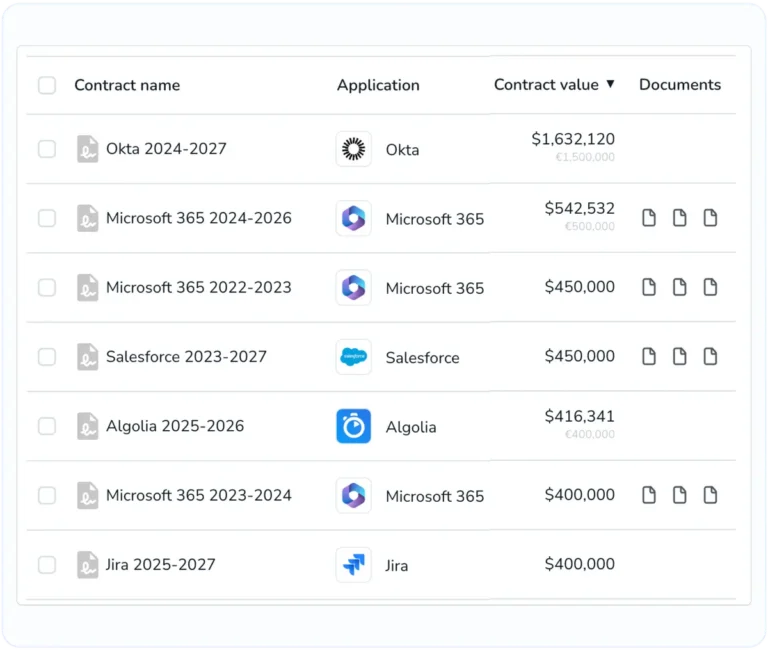This screenshot has height=651, width=768.
Task: Click the contract file icon beside Jira 2025-2027
Action: coord(88,565)
